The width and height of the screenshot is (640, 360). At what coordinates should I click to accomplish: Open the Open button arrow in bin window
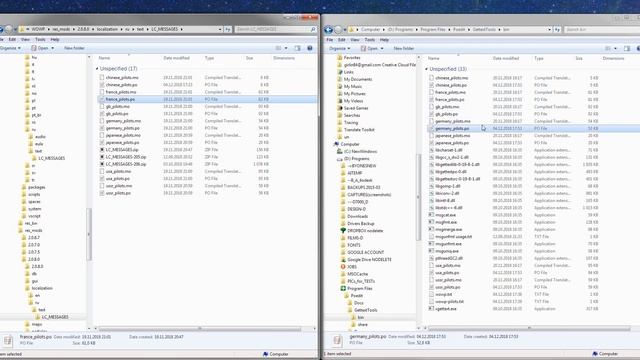(x=382, y=49)
